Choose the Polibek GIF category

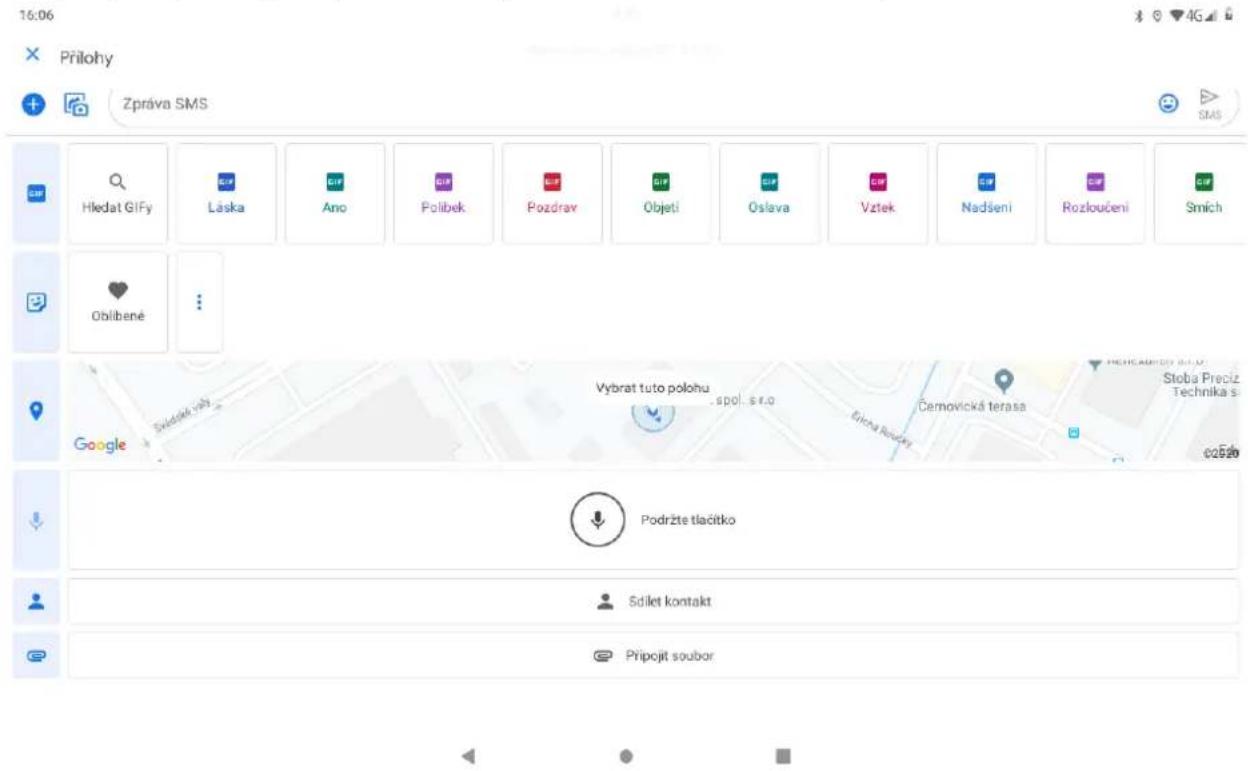tap(444, 193)
